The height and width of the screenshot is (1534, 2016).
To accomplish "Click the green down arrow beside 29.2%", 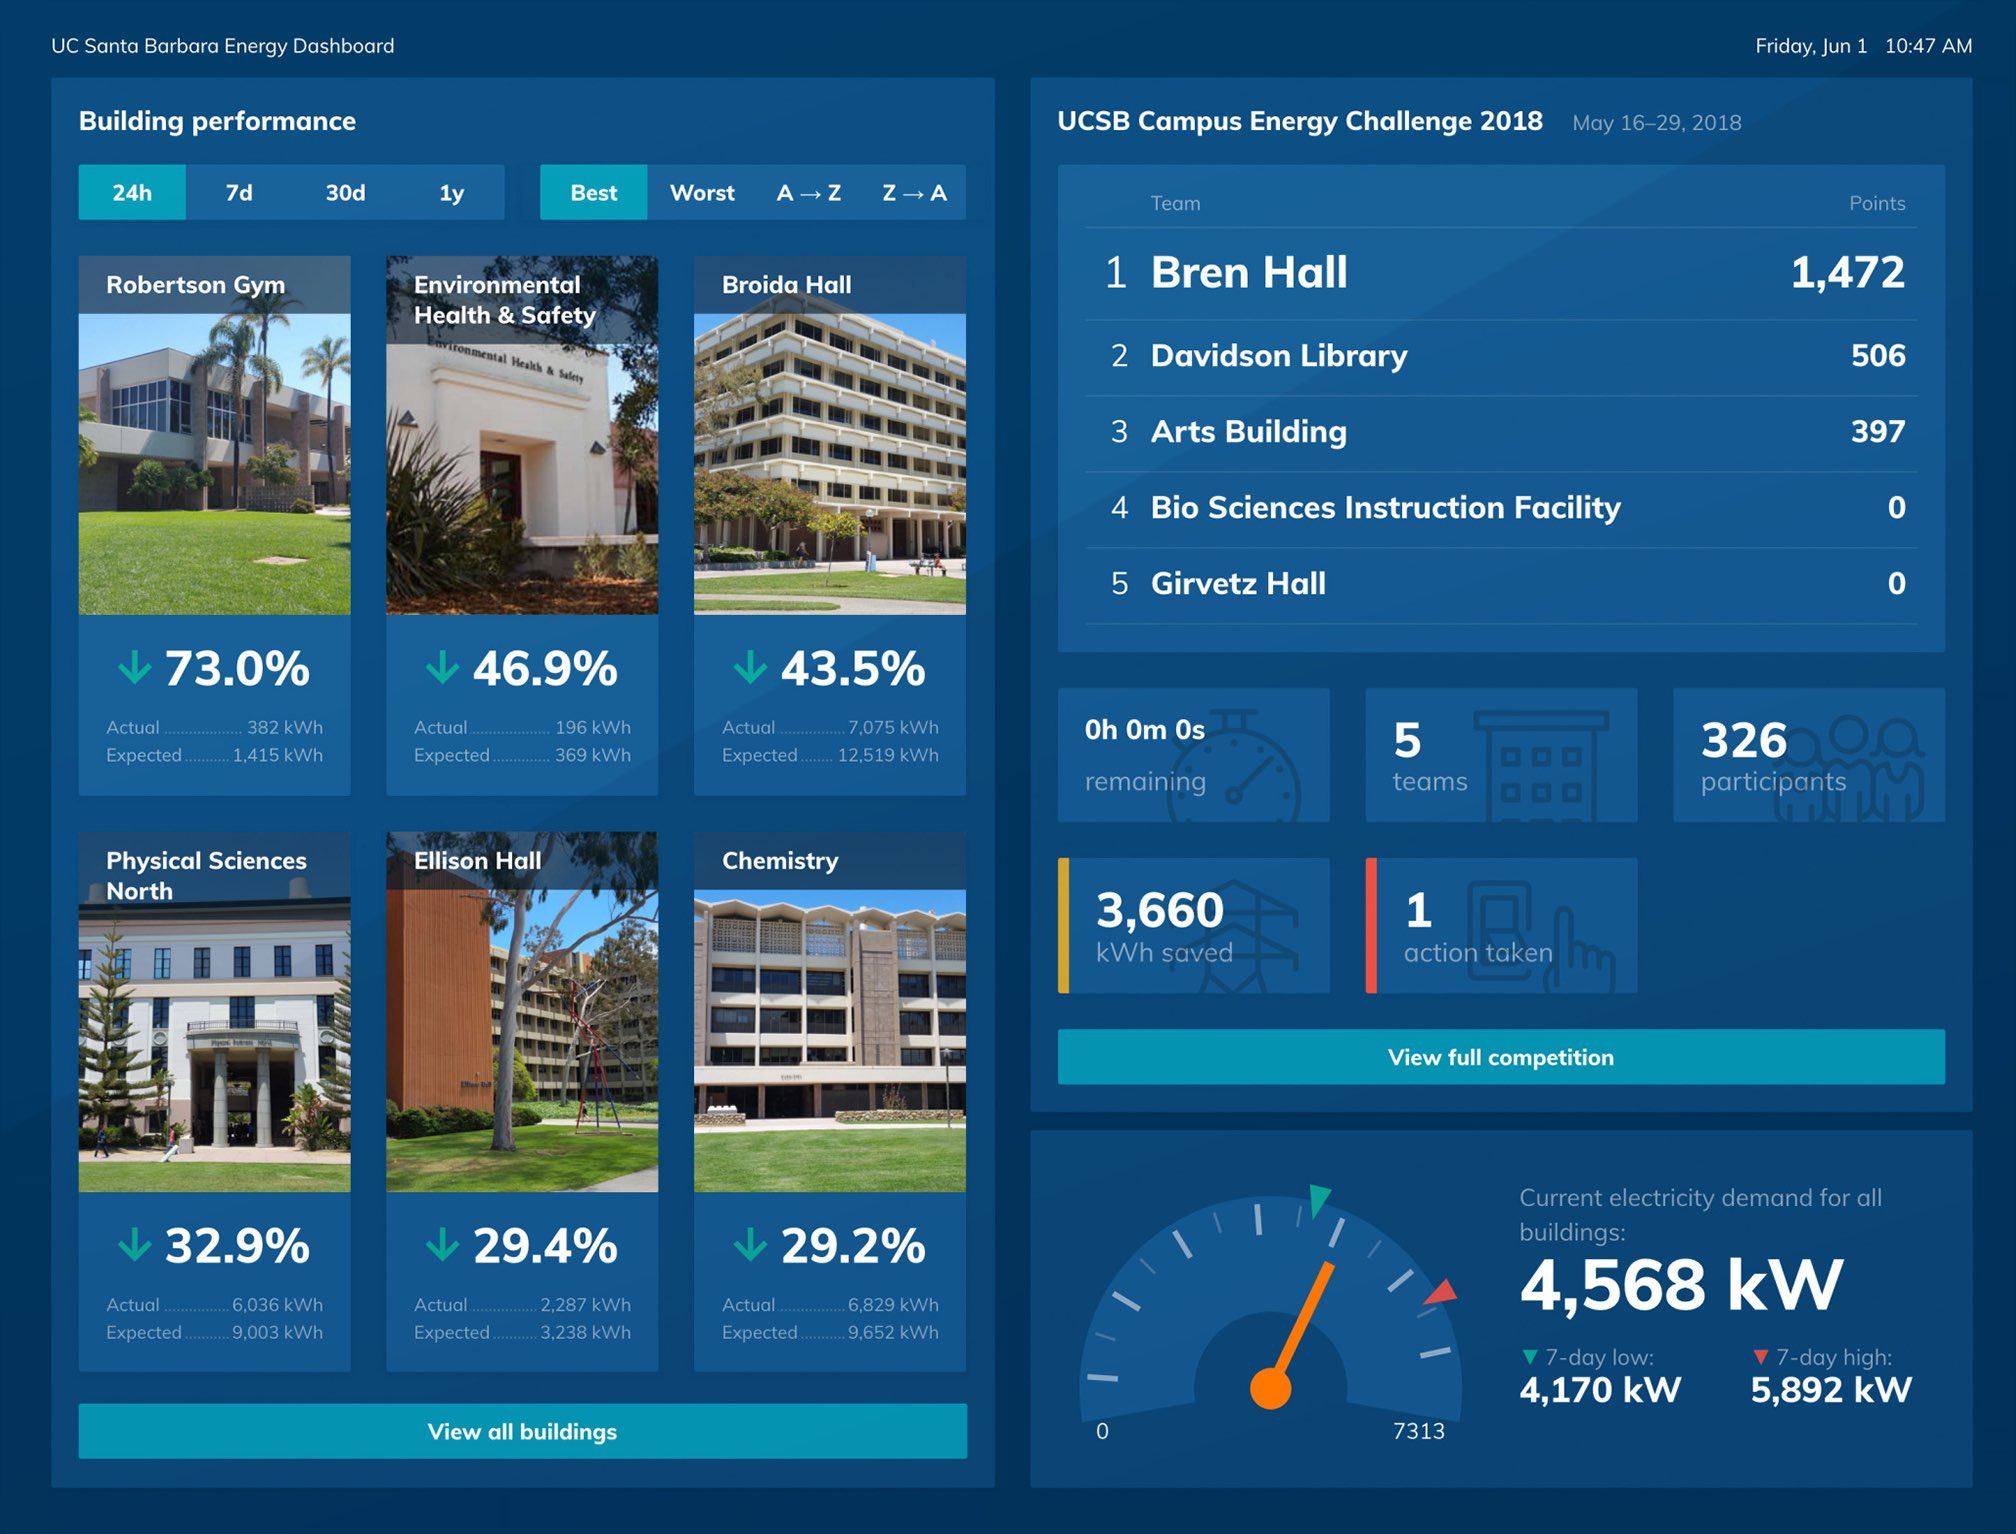I will tap(750, 1245).
